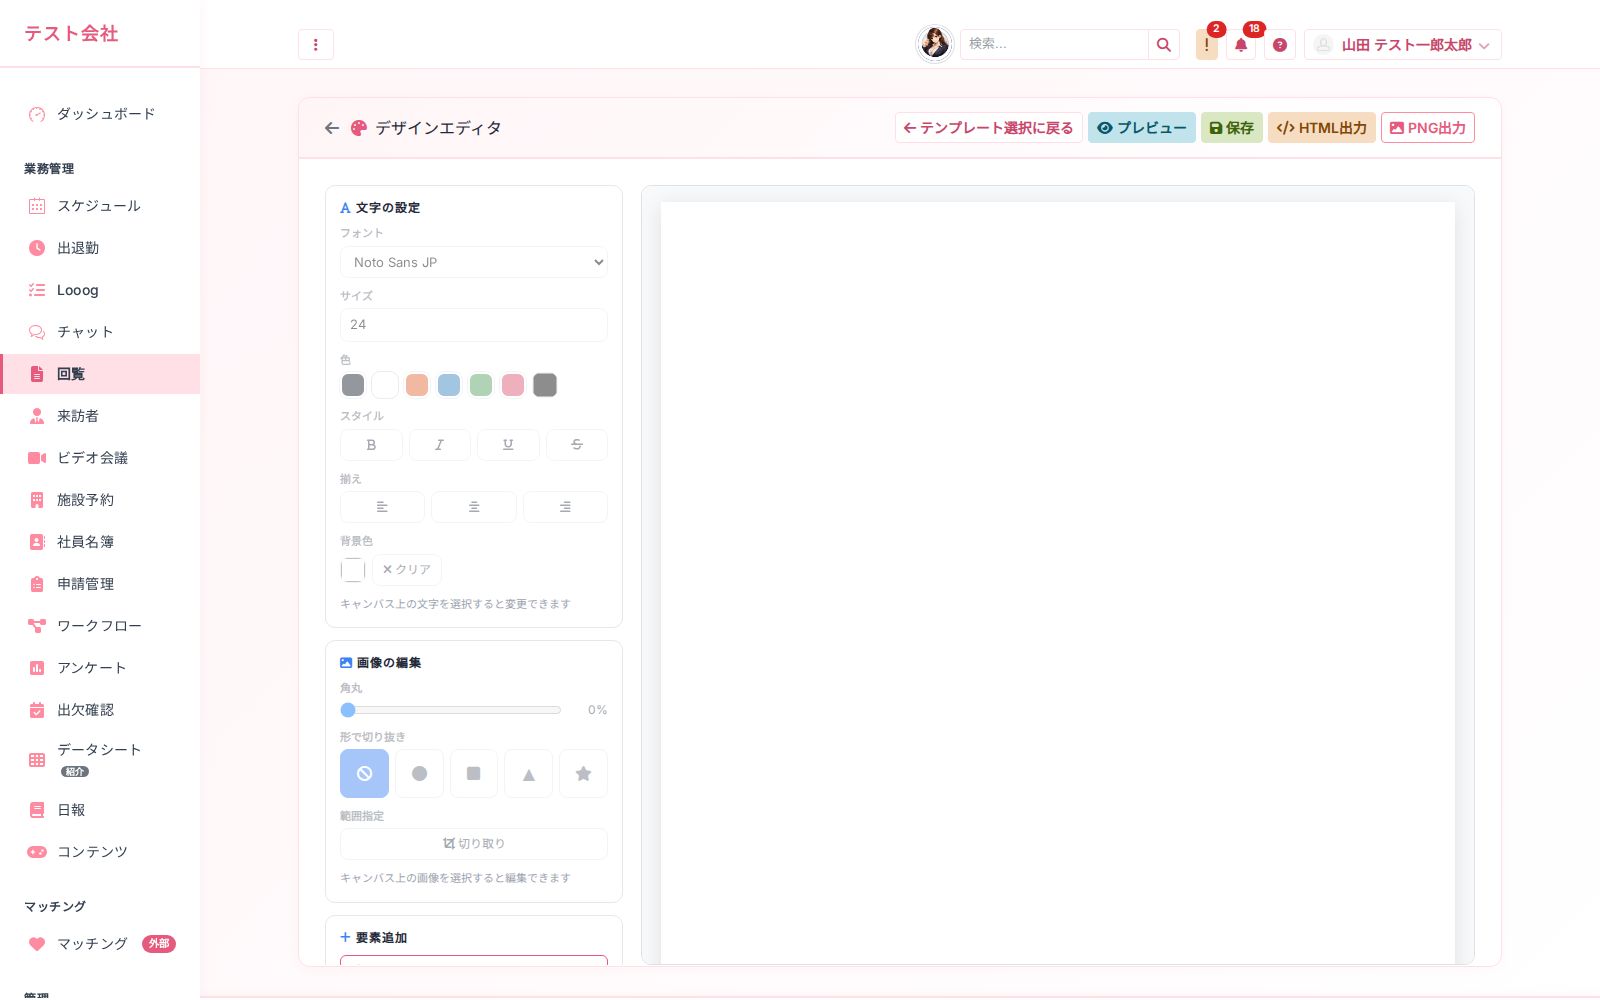The image size is (1600, 1000).
Task: Click the search magnifier icon
Action: tap(1164, 45)
